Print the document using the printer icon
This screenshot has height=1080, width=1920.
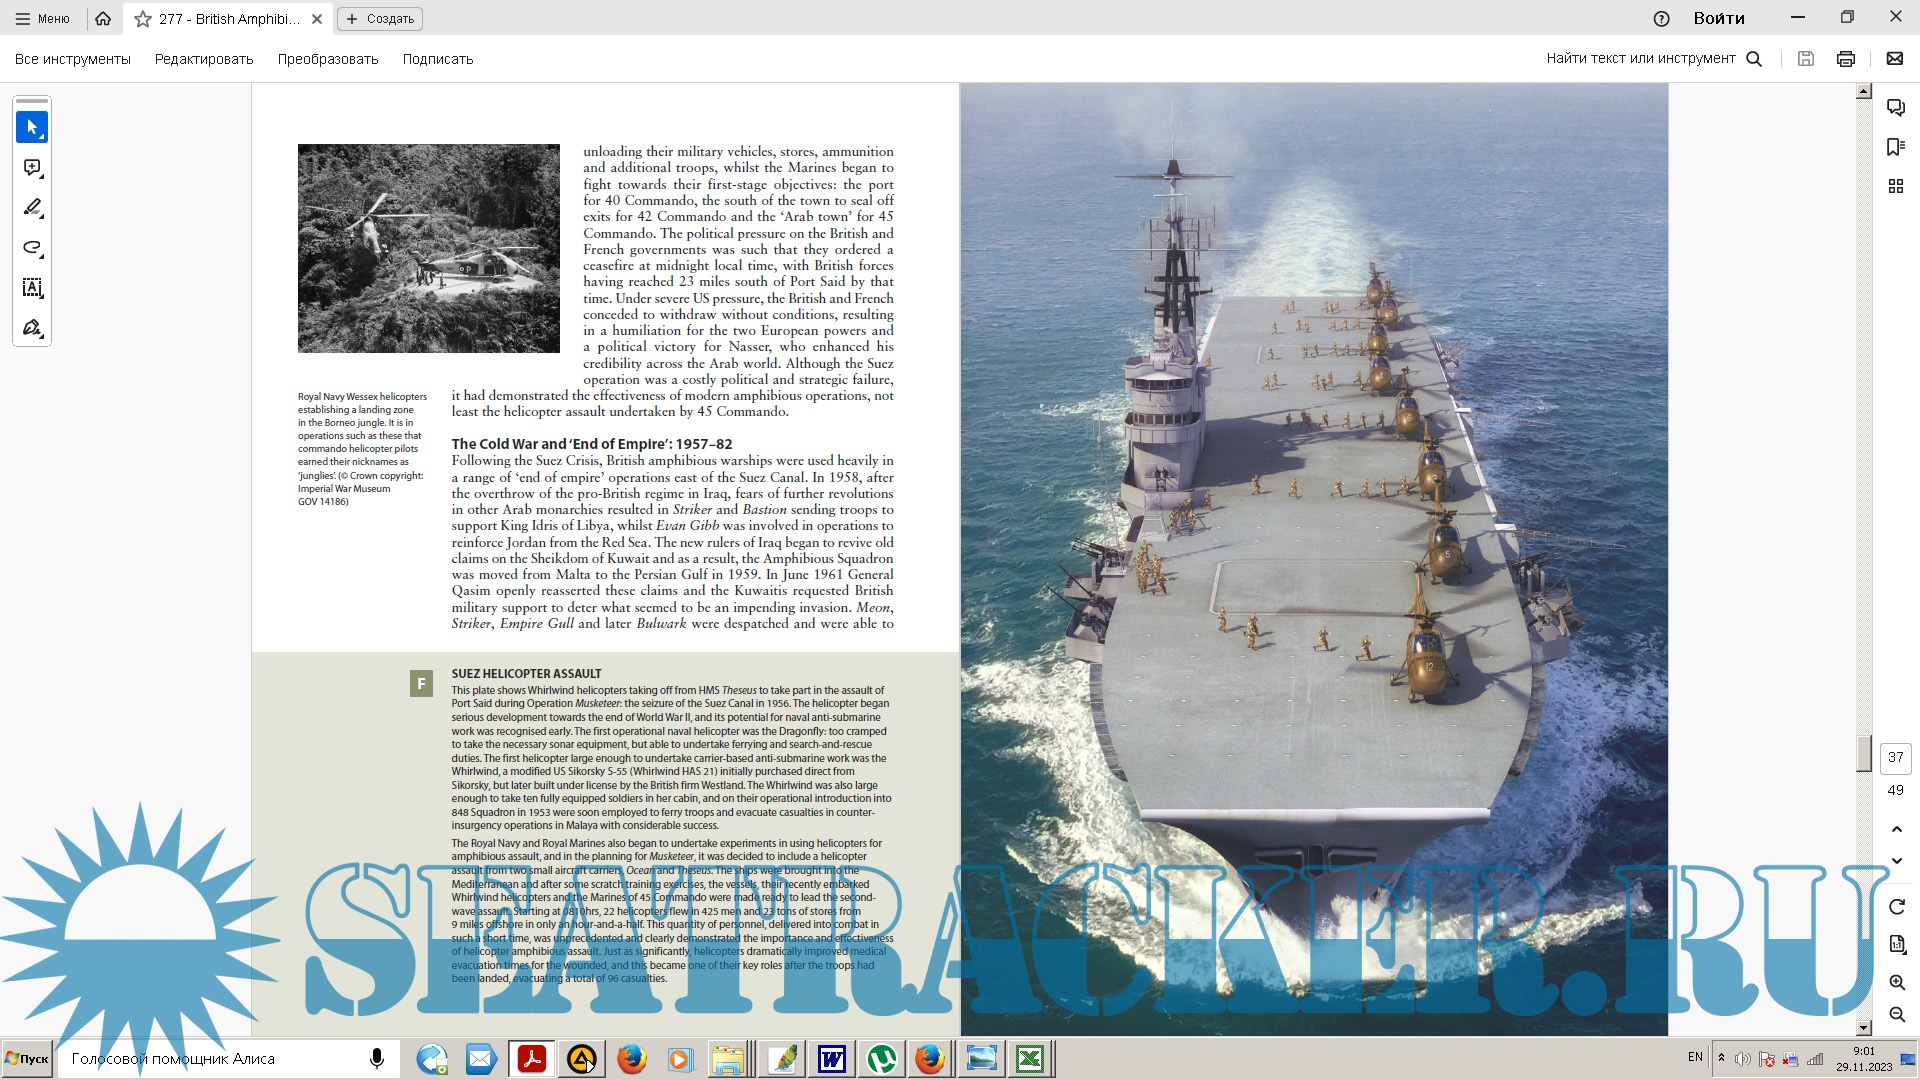point(1846,59)
